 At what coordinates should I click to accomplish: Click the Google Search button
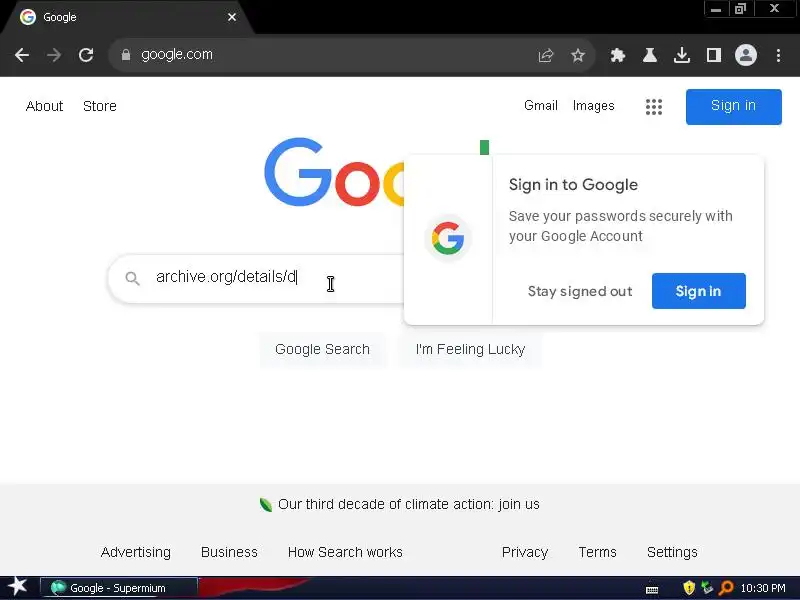click(322, 349)
